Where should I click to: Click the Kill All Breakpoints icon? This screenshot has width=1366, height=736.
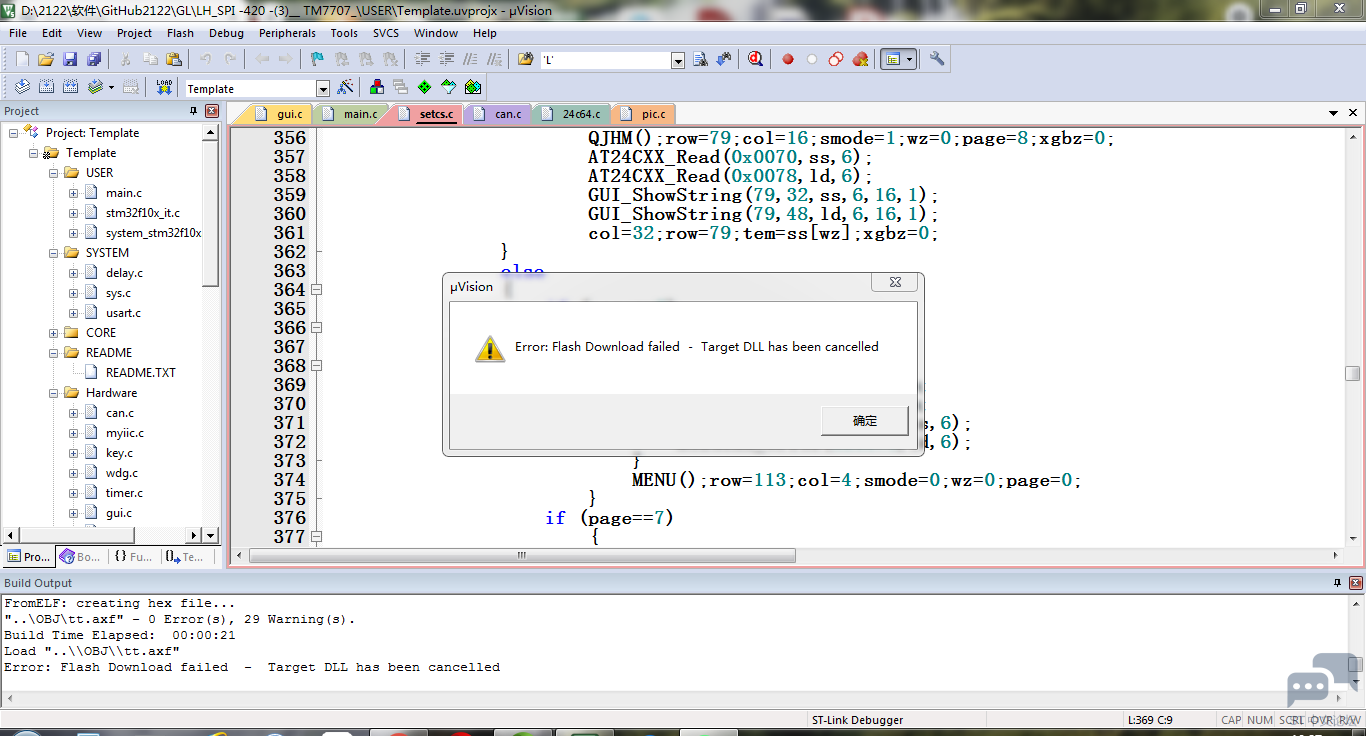click(x=860, y=60)
